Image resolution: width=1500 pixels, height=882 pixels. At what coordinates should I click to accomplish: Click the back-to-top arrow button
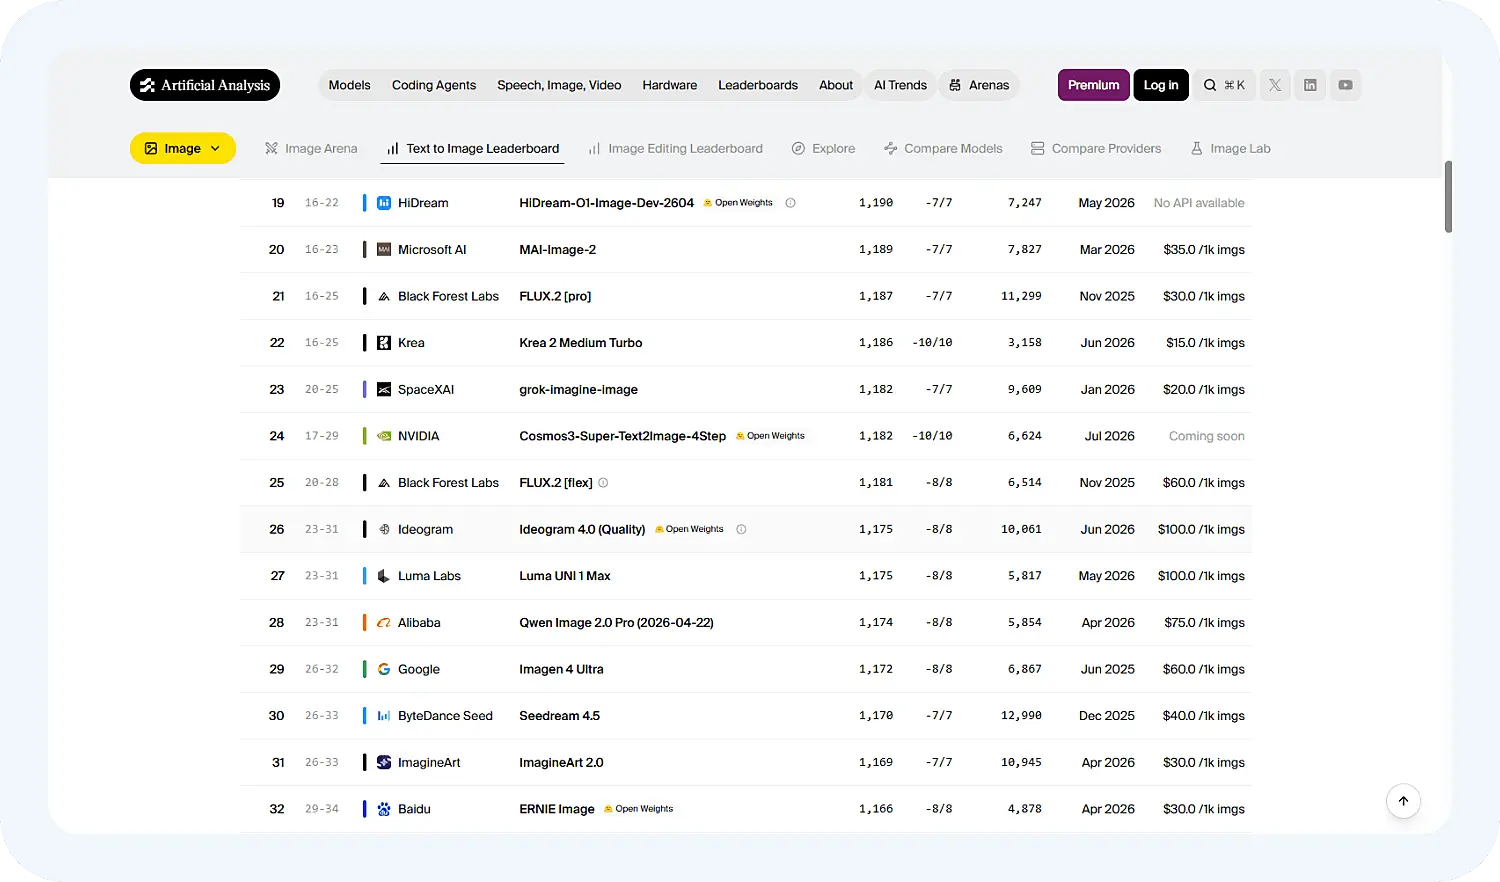1403,801
